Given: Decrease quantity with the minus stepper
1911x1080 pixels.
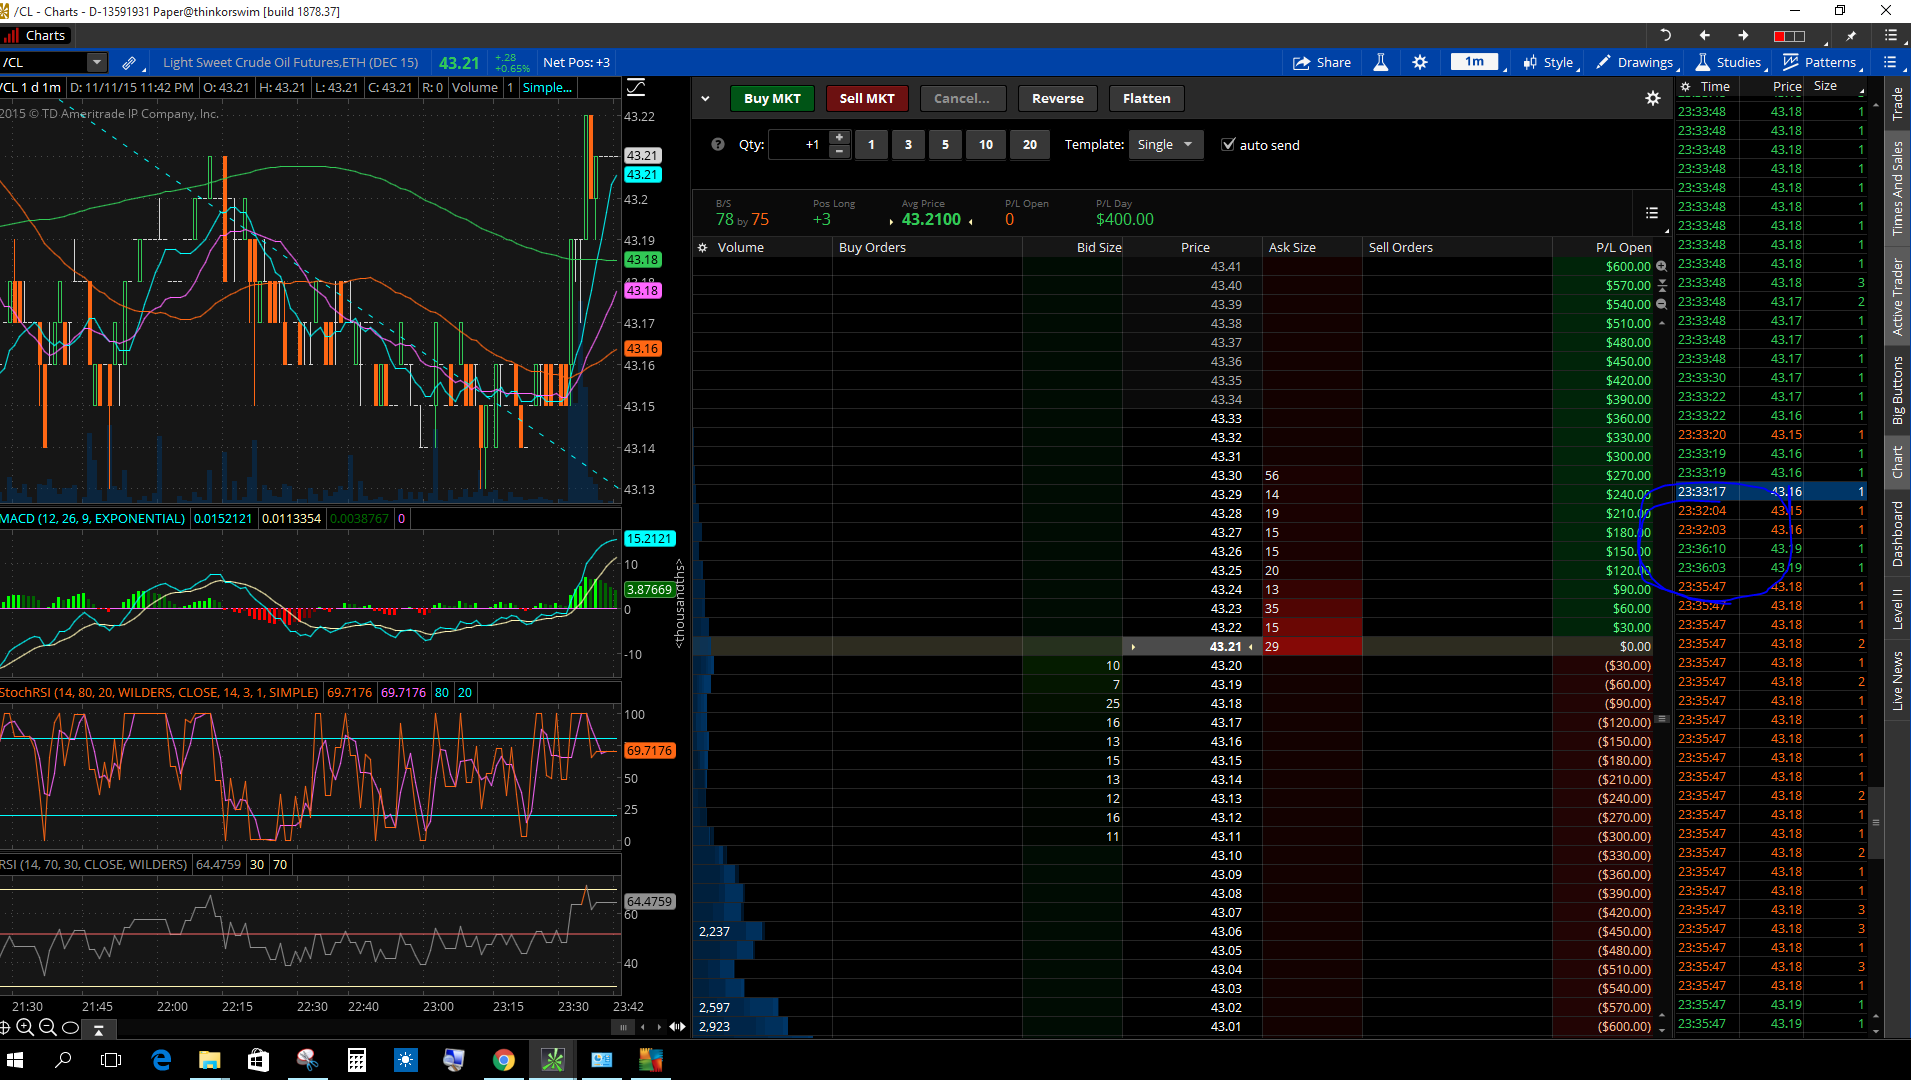Looking at the screenshot, I should click(839, 151).
